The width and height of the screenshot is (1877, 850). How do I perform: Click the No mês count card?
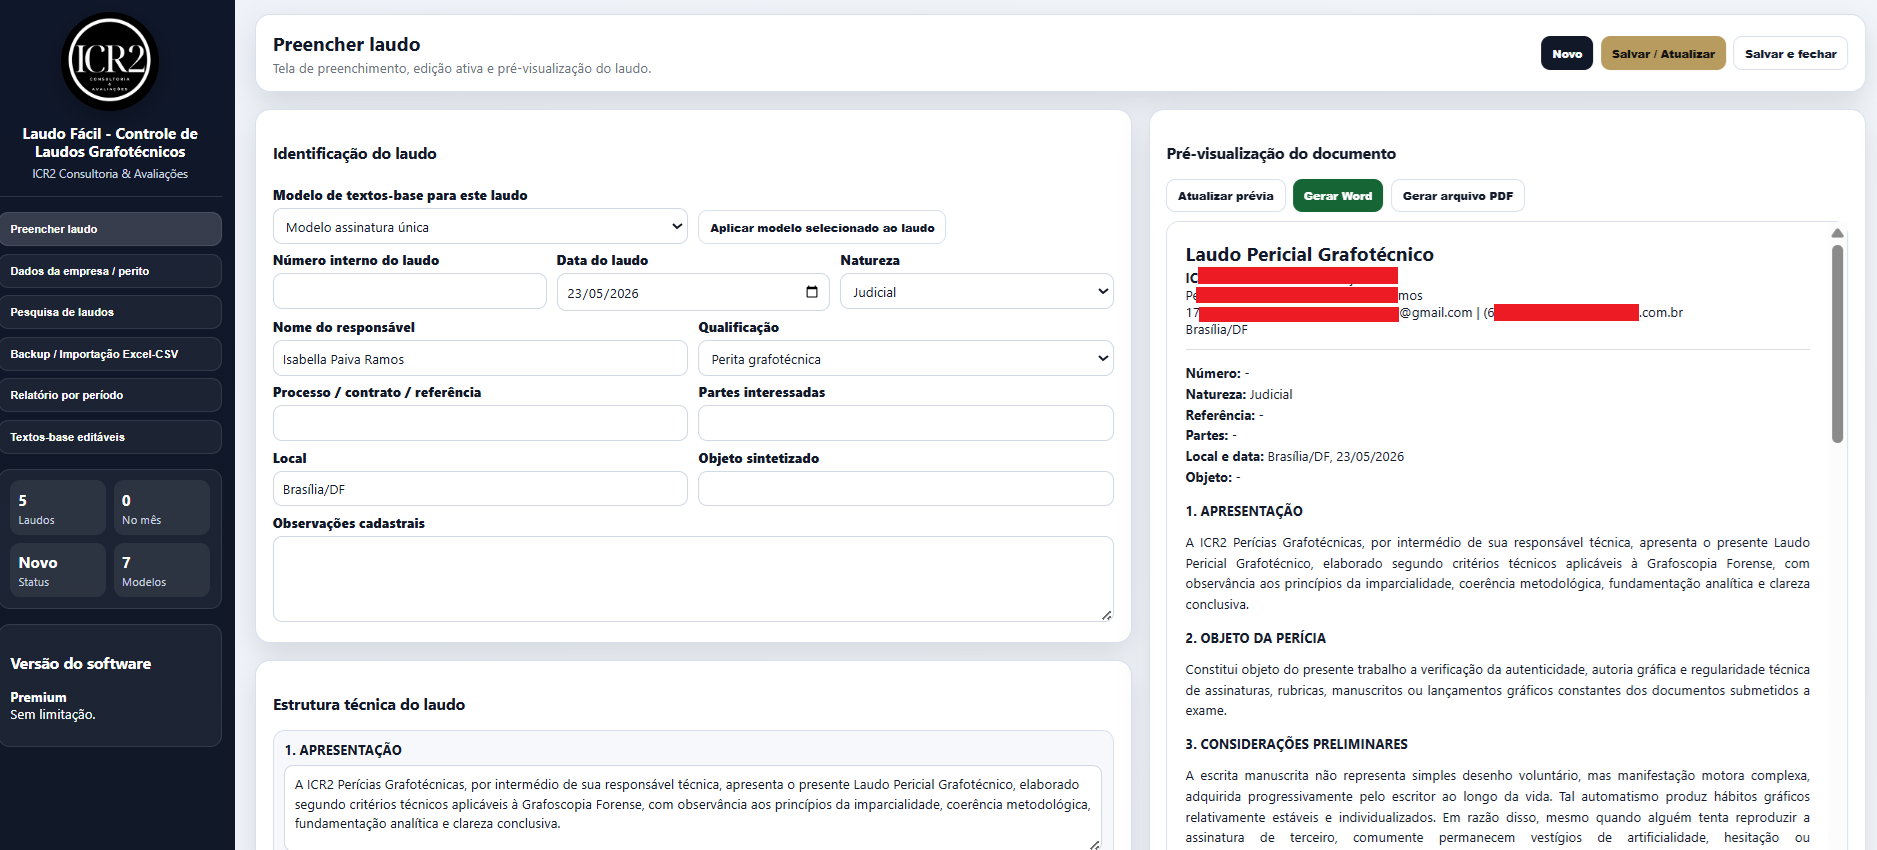tap(162, 508)
